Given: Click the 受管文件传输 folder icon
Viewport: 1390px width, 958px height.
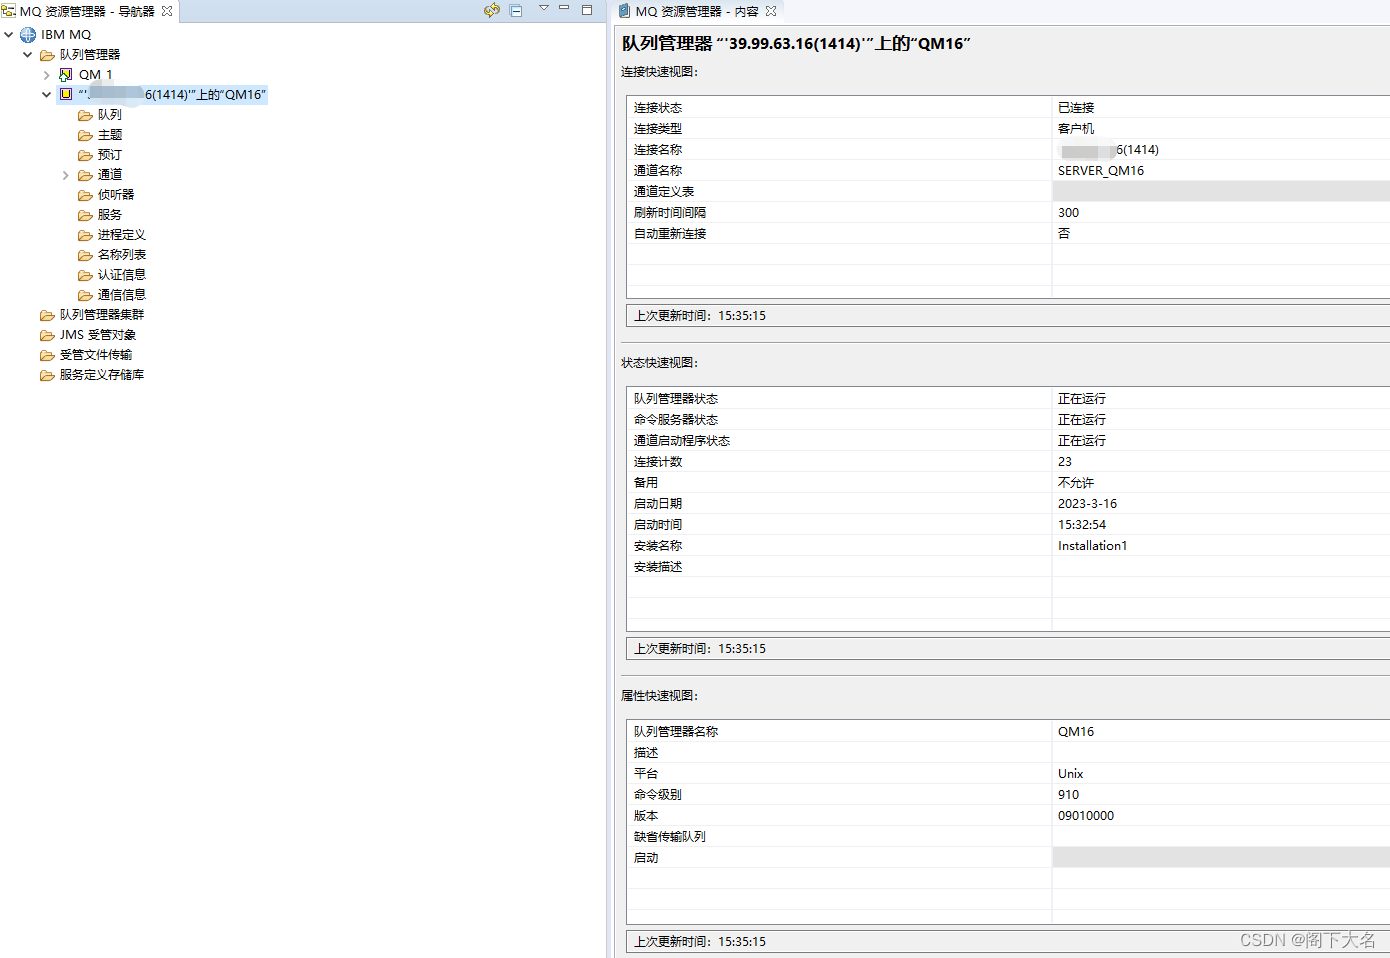Looking at the screenshot, I should (47, 355).
